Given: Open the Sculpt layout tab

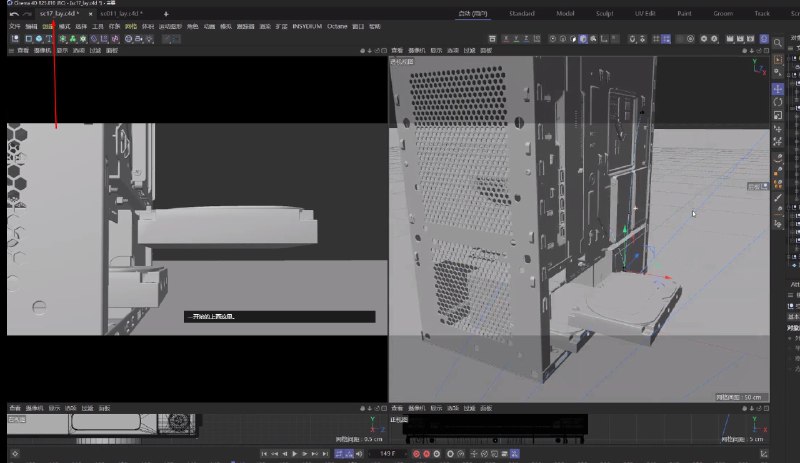Looking at the screenshot, I should [605, 13].
